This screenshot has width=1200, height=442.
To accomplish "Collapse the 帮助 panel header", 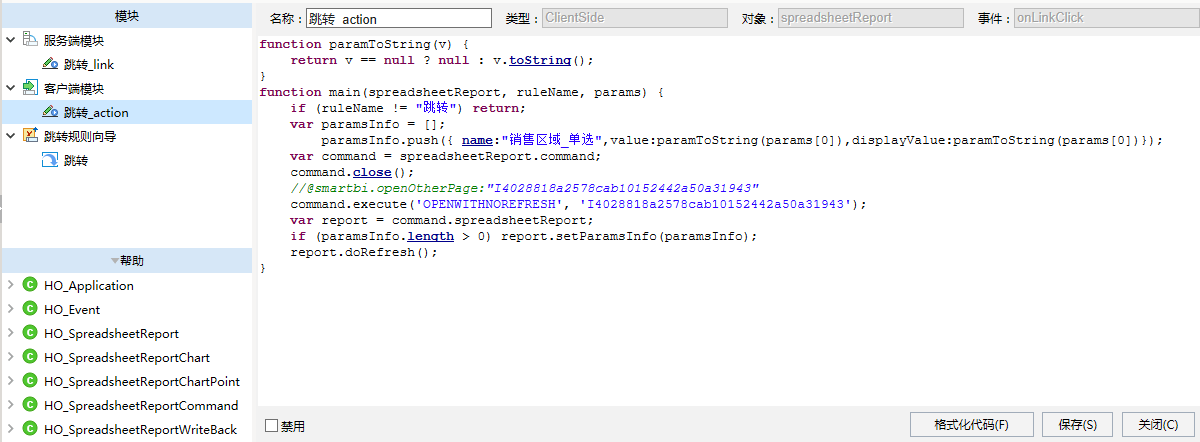I will (126, 260).
